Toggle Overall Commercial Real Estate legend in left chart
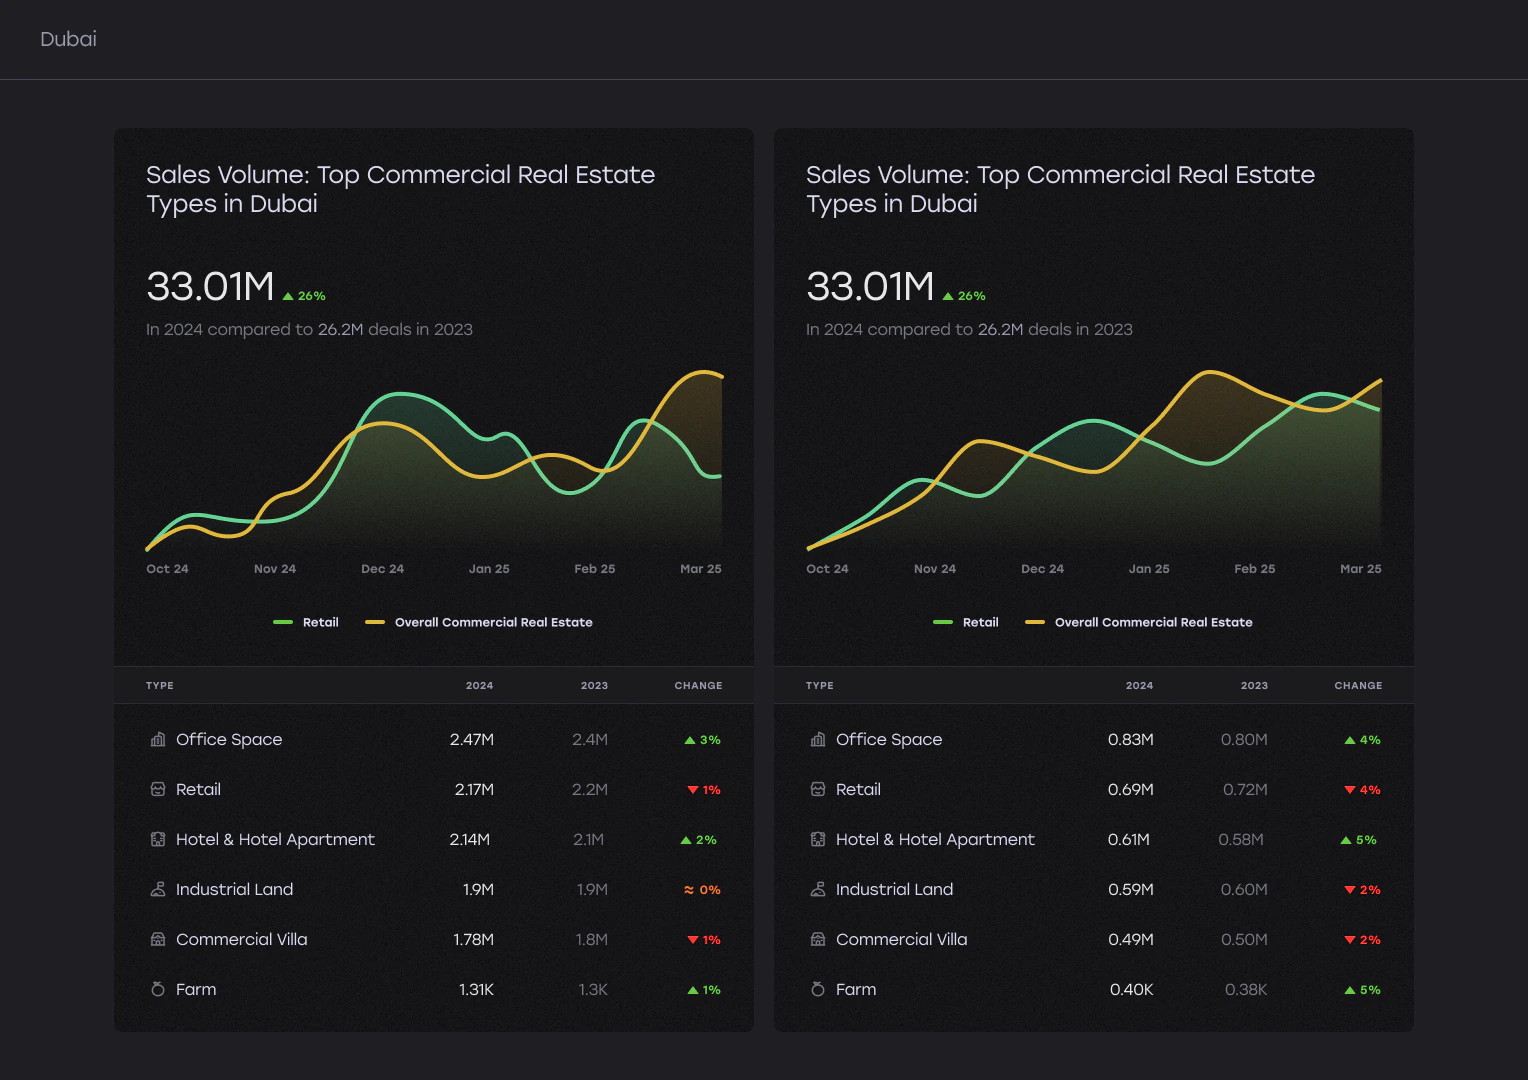 pyautogui.click(x=479, y=622)
